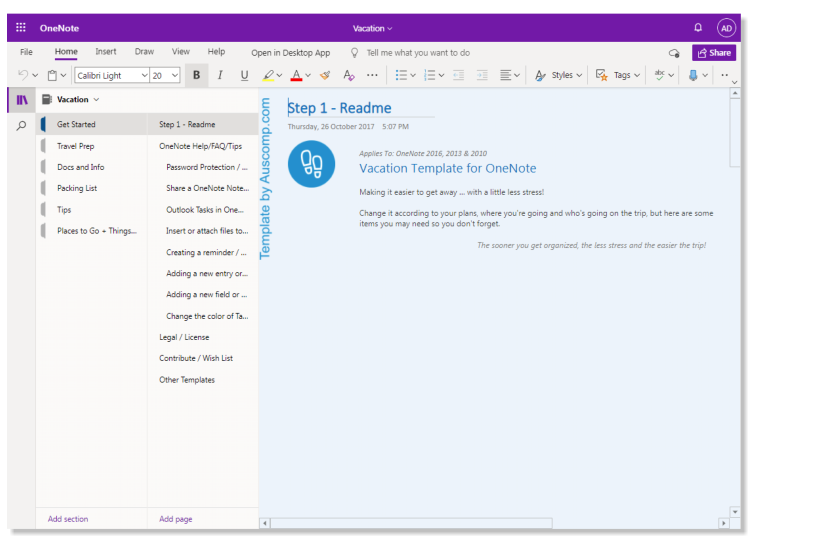Click the vertical scrollbar down arrow
820x560 pixels.
(735, 512)
